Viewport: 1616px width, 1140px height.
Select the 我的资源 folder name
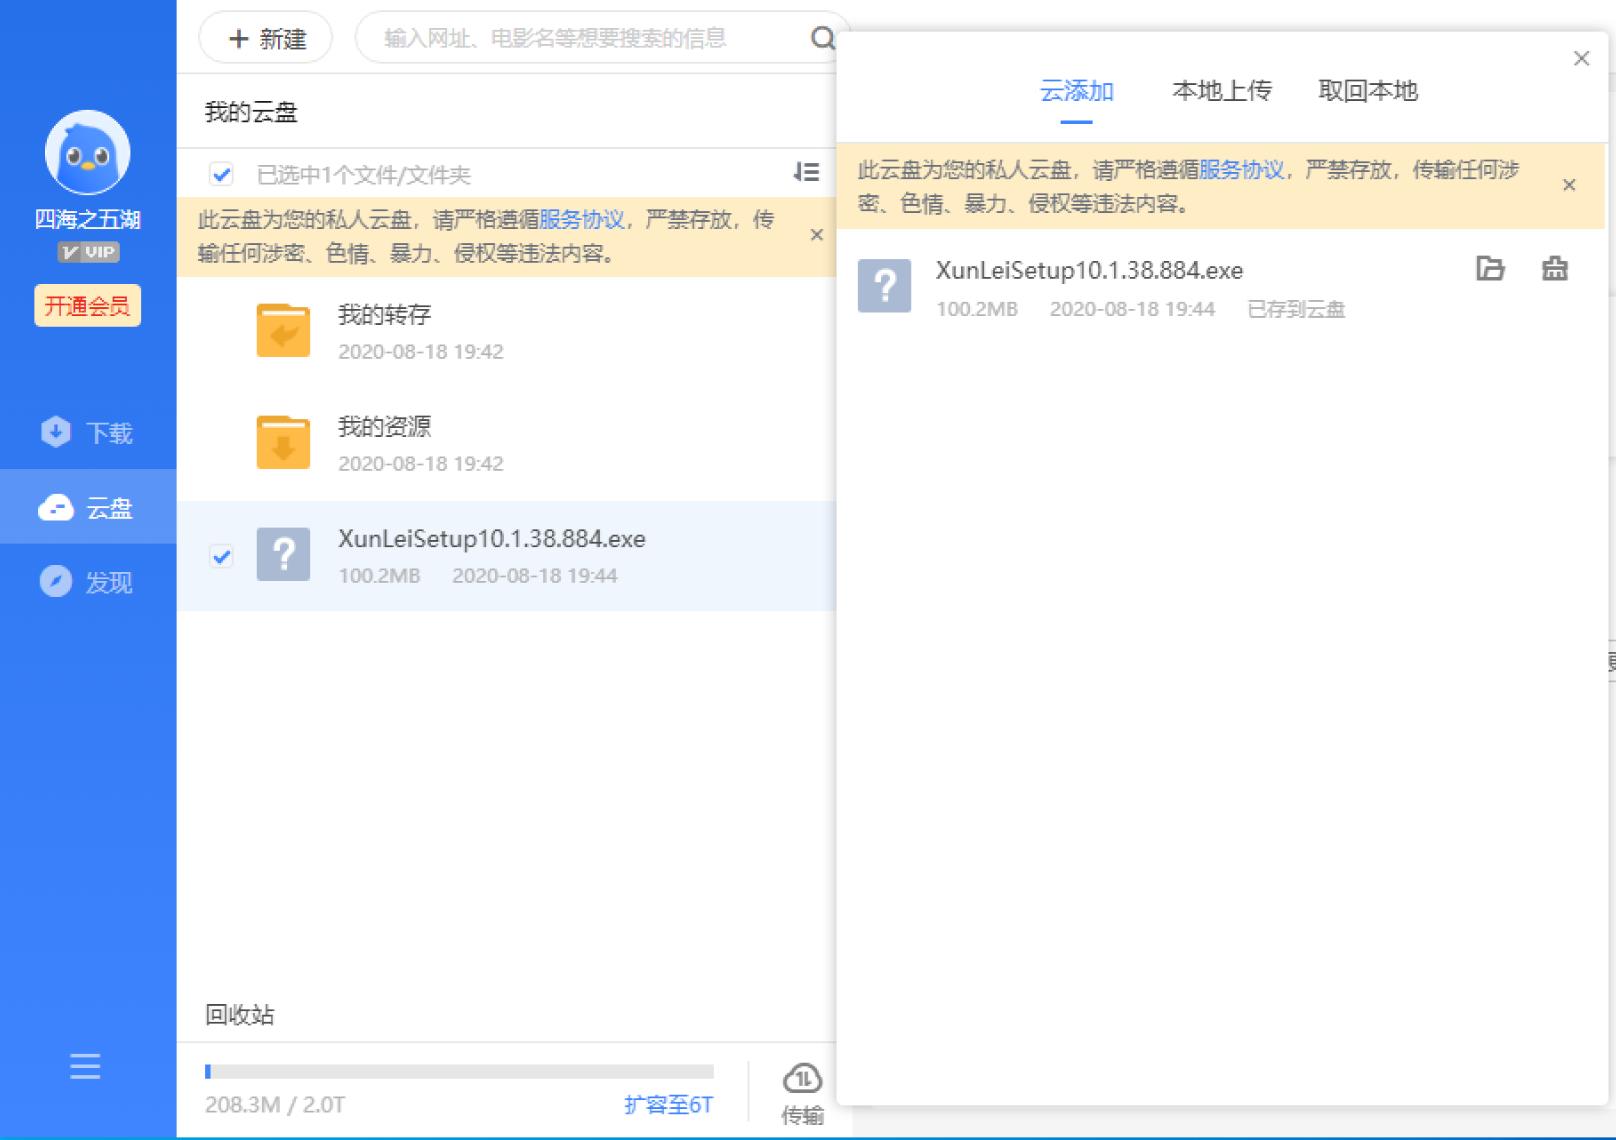click(x=385, y=427)
